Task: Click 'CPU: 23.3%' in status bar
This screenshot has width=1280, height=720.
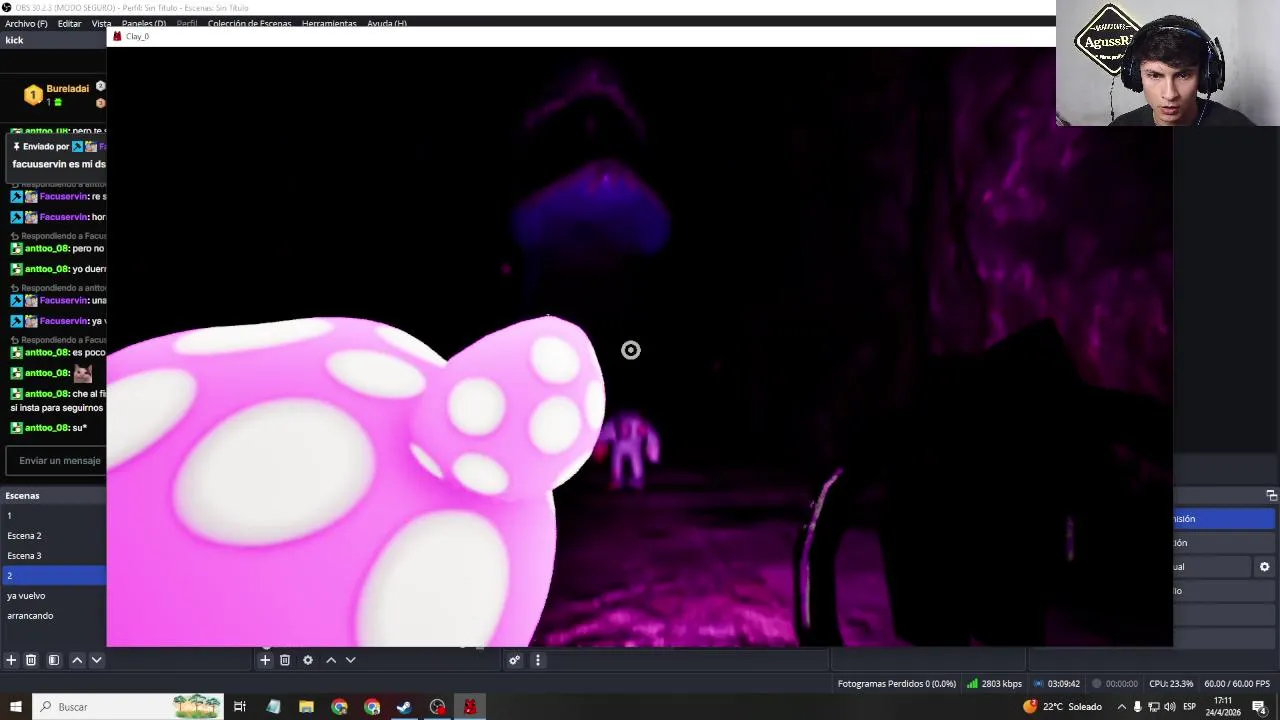Action: click(x=1171, y=684)
